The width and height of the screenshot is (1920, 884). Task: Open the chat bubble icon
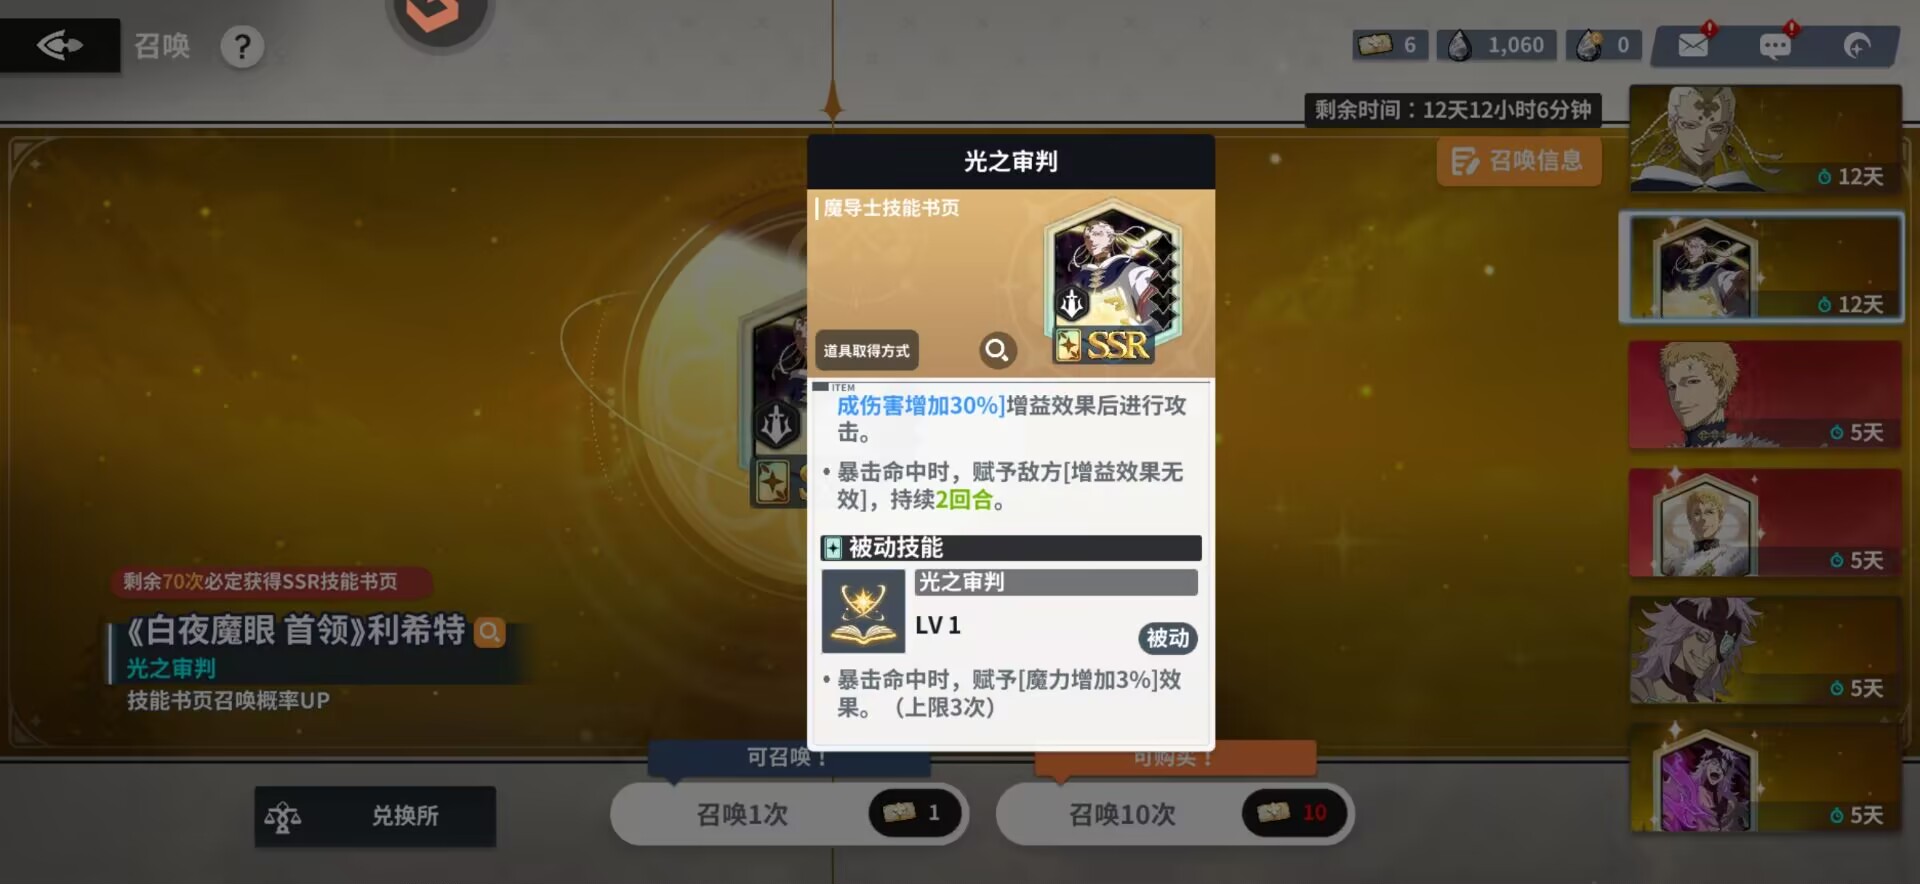1775,46
